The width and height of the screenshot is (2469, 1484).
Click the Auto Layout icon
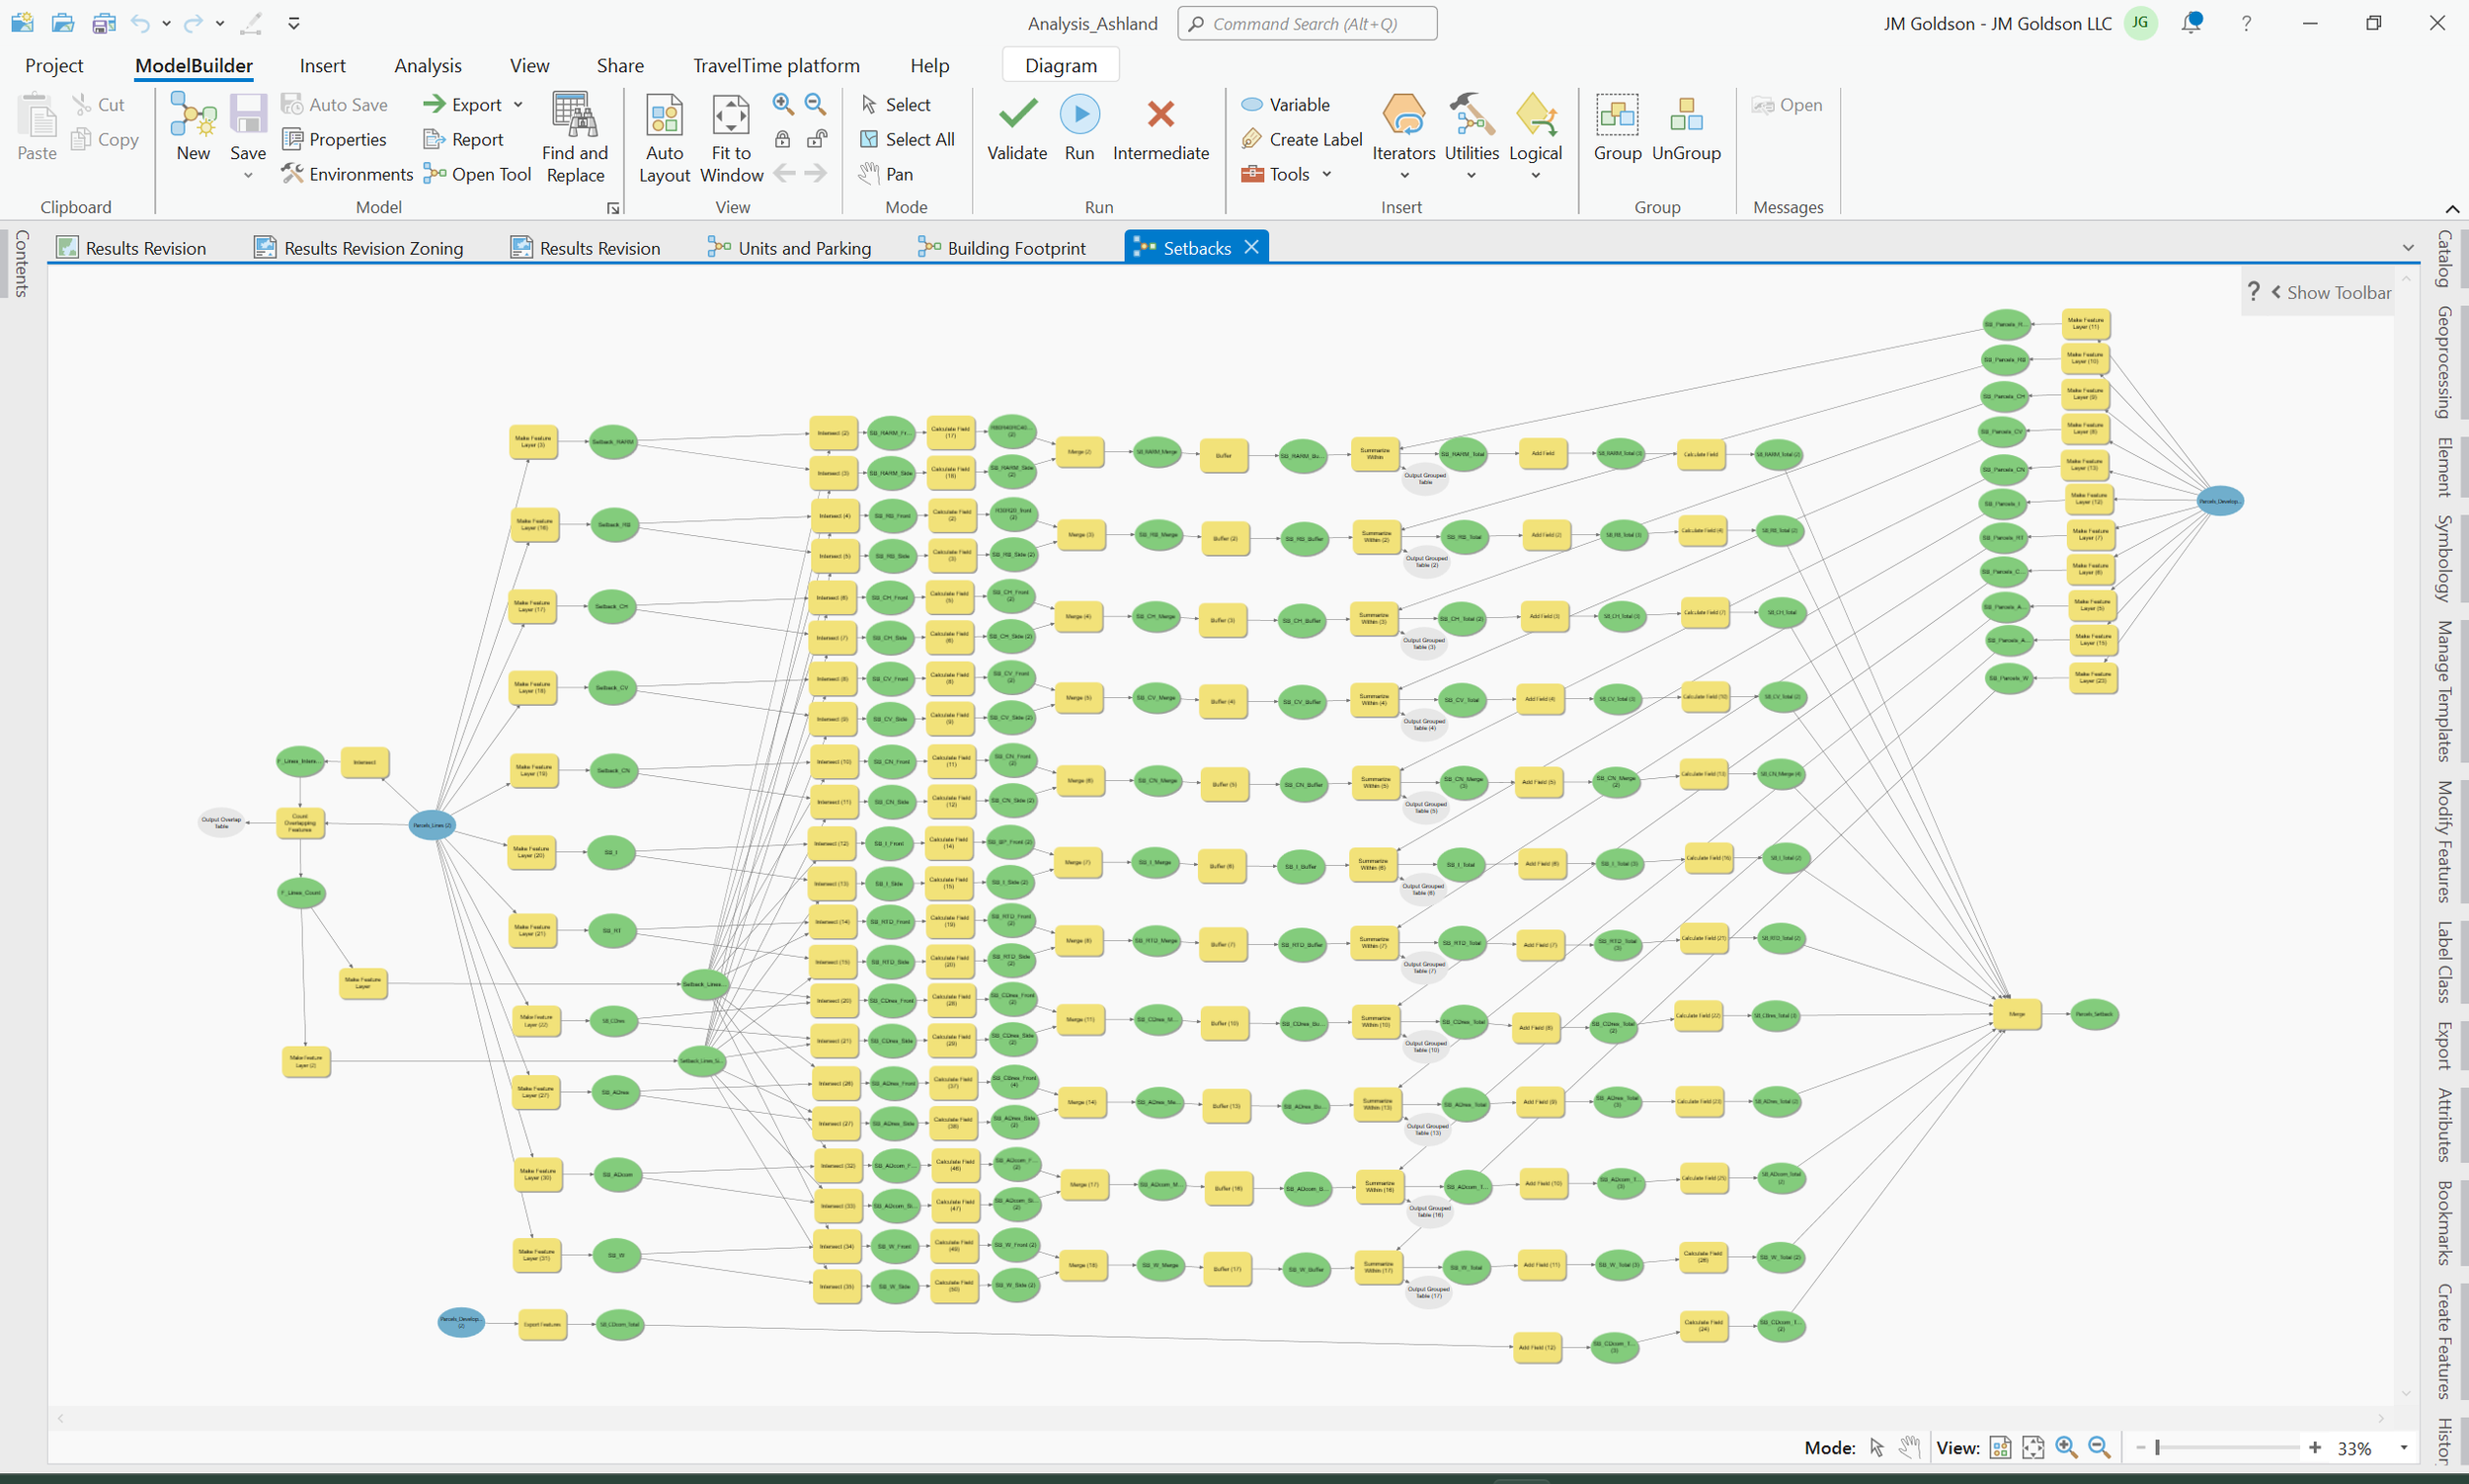[x=664, y=117]
